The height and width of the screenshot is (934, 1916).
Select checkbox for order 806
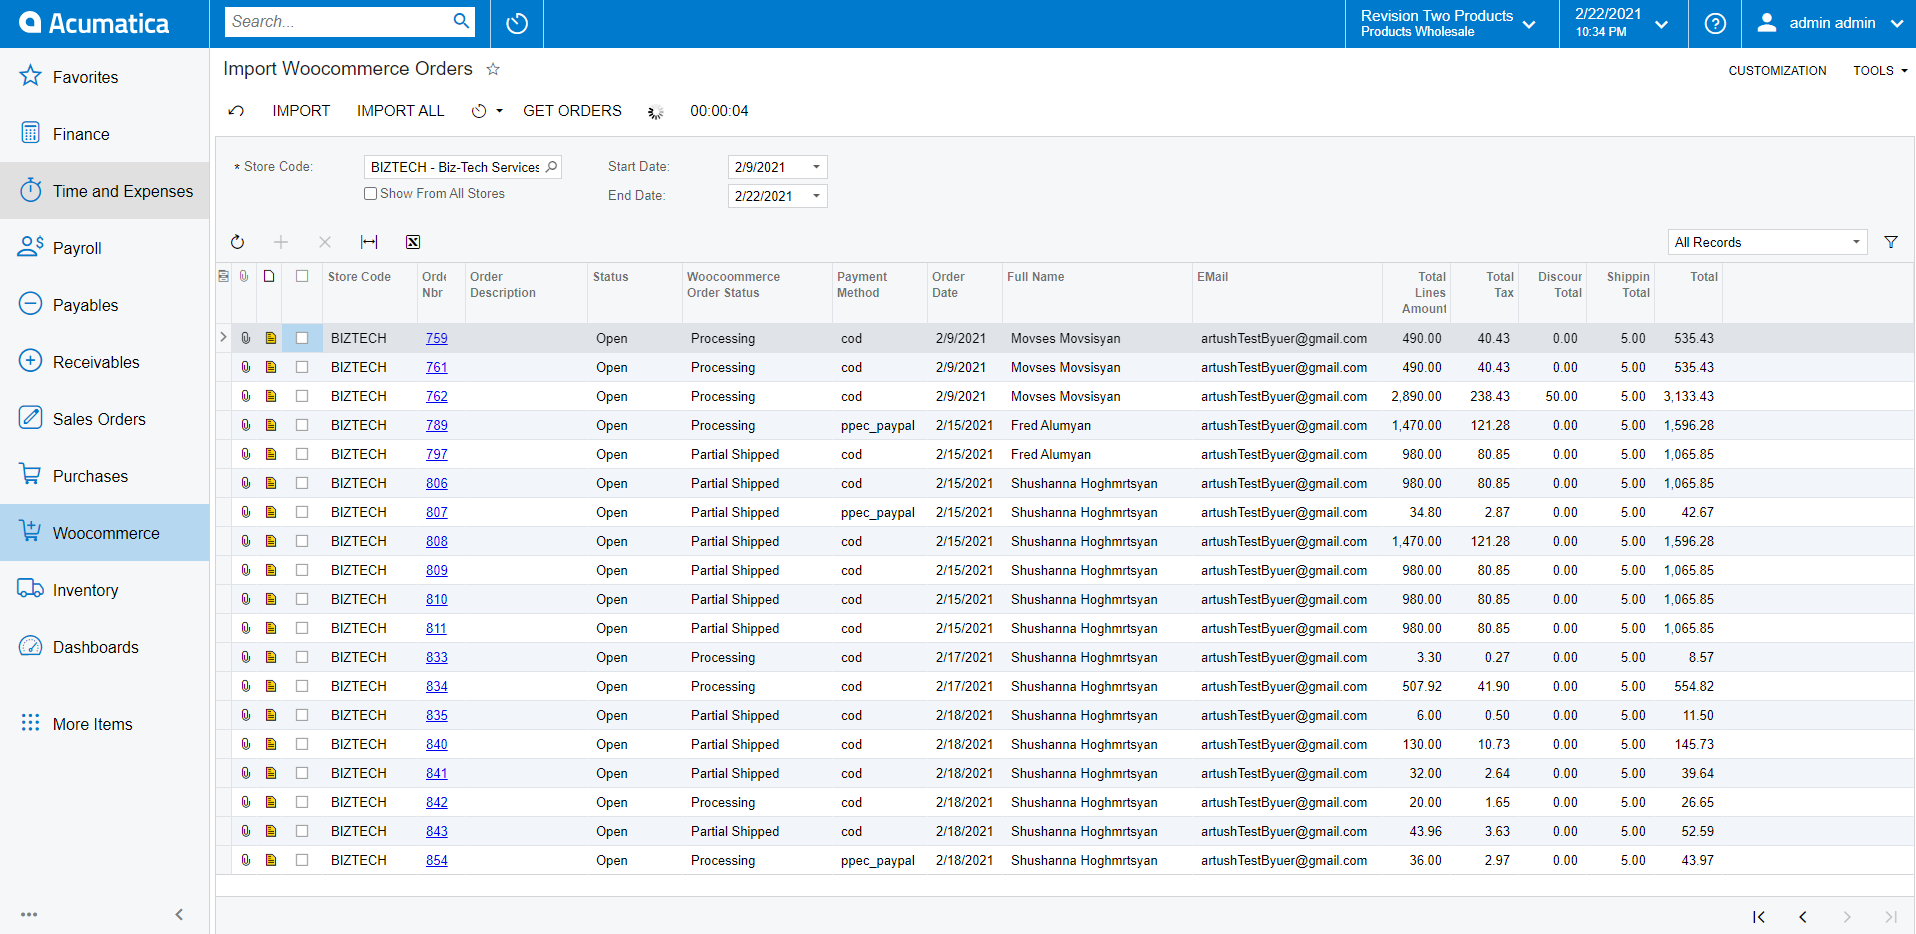coord(302,483)
